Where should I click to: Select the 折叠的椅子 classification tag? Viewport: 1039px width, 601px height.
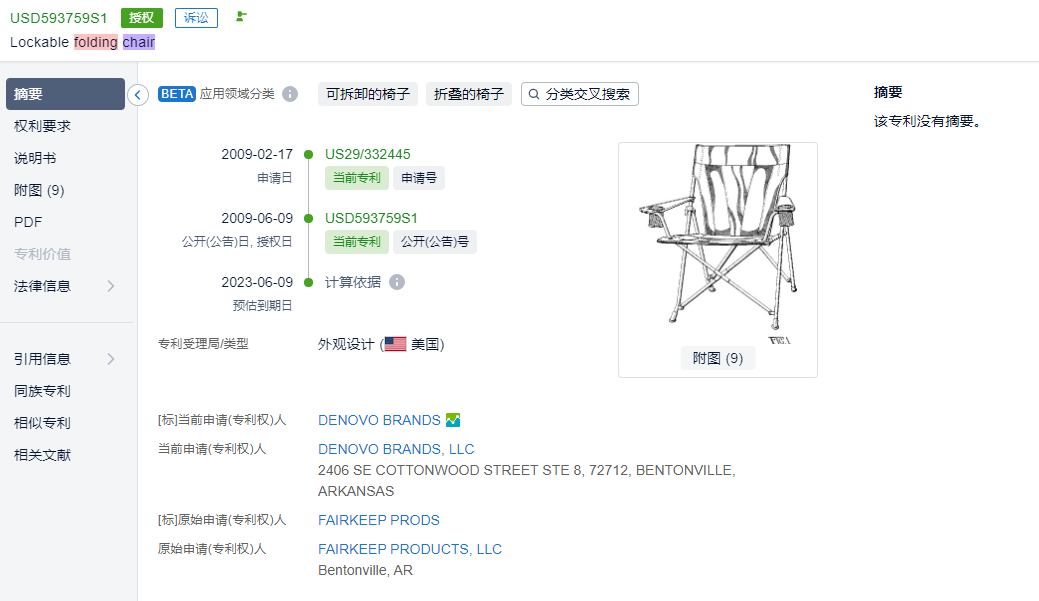click(x=469, y=94)
